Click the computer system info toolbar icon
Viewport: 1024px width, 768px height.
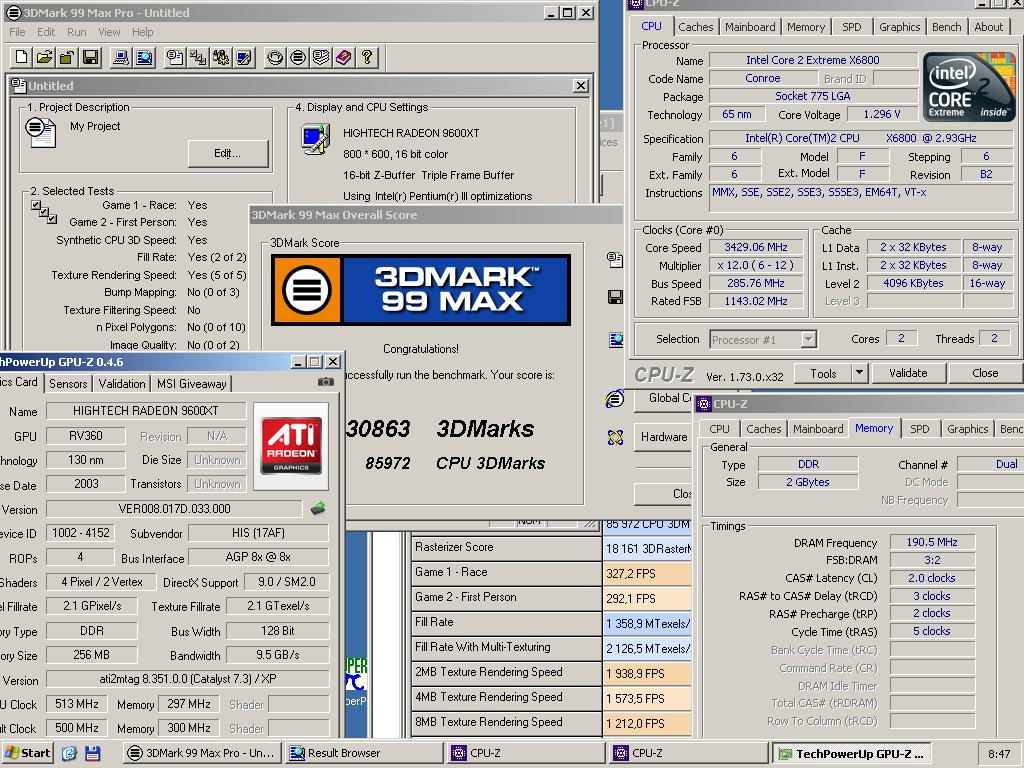120,57
